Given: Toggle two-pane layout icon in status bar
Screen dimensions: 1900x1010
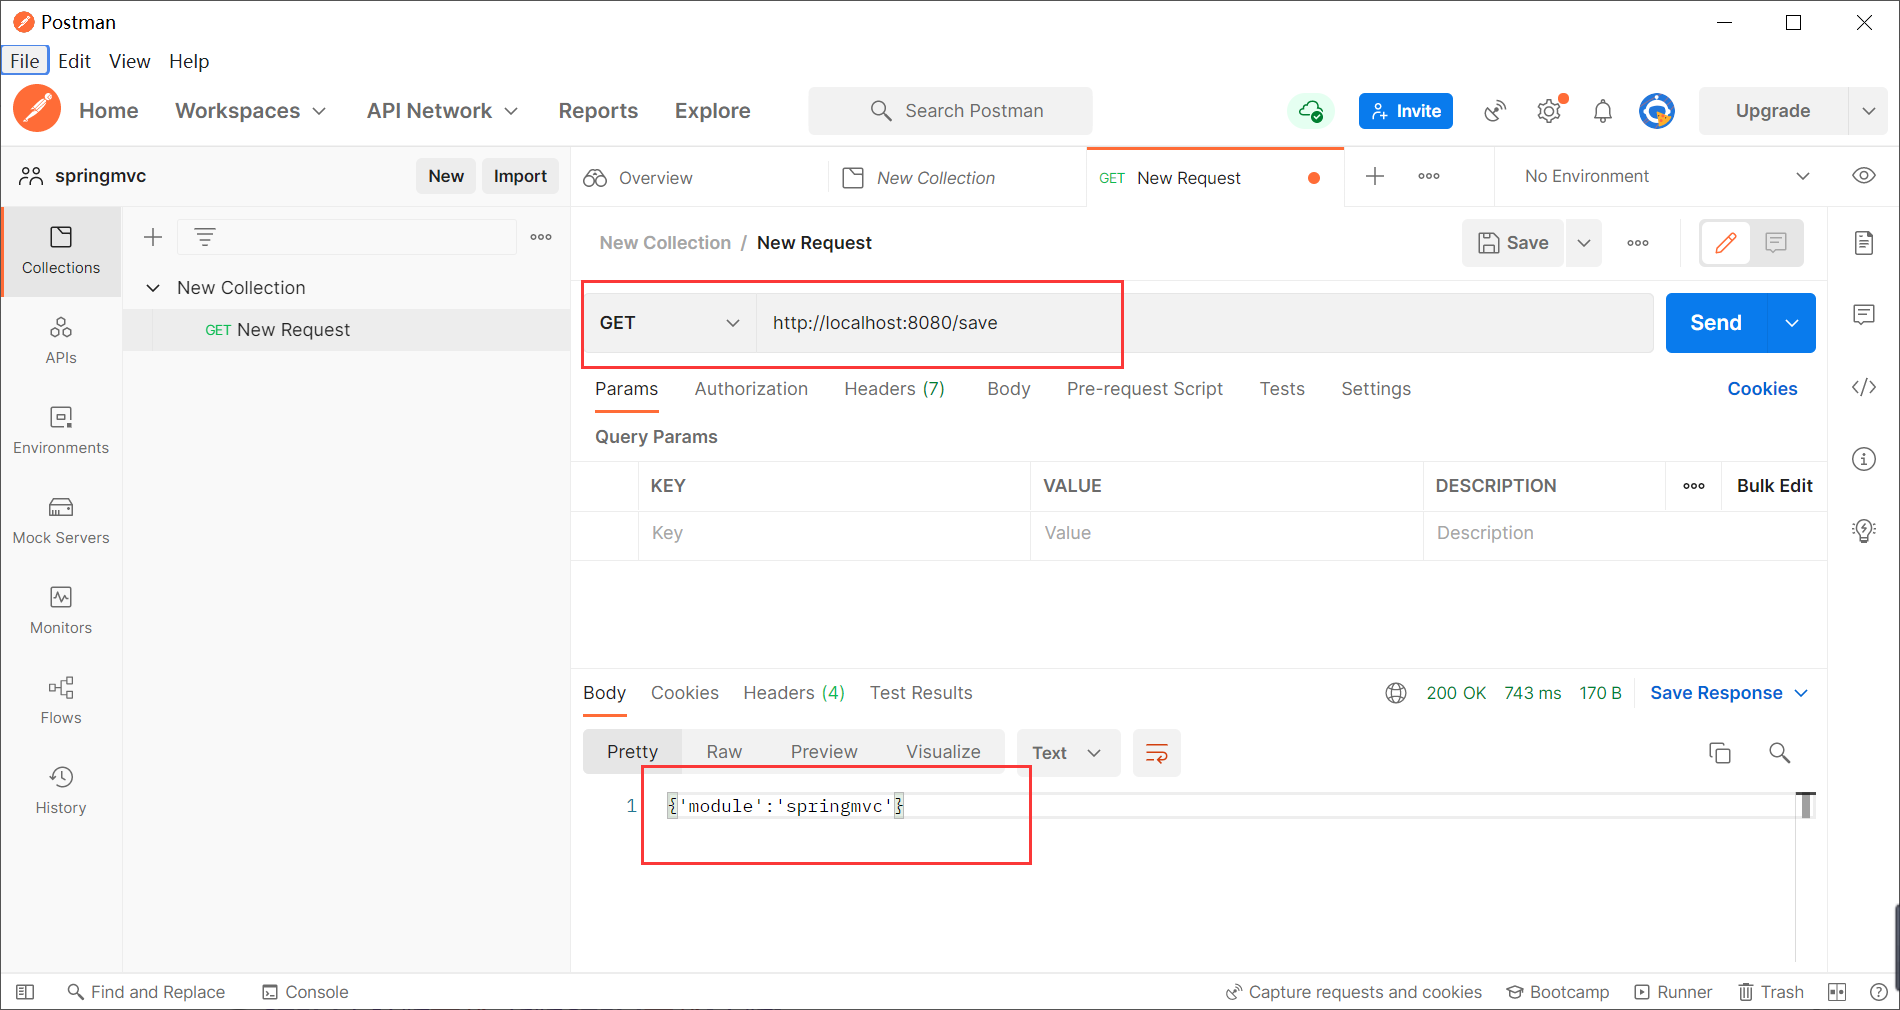Looking at the screenshot, I should coord(1837,992).
